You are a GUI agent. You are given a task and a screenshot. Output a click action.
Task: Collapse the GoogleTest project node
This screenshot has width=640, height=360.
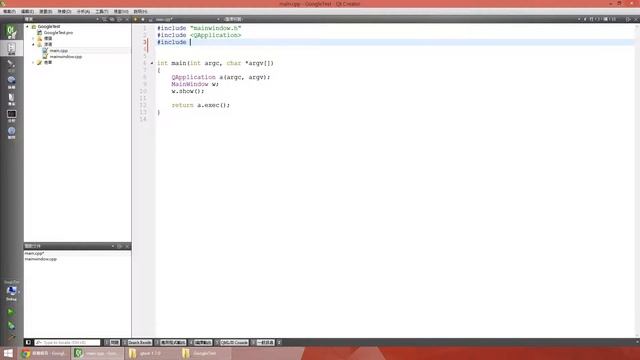coord(28,27)
